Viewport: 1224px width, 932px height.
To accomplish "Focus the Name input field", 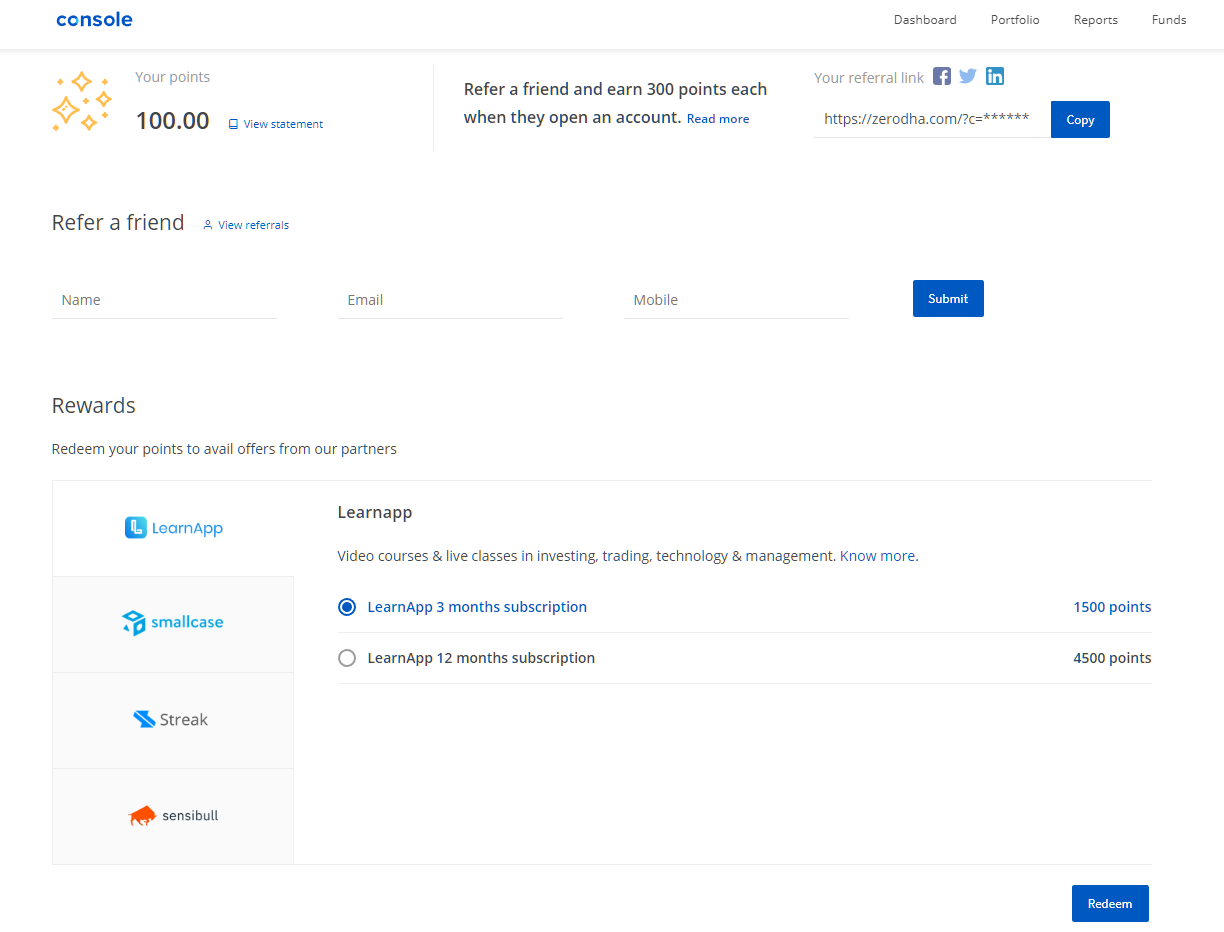I will 164,300.
